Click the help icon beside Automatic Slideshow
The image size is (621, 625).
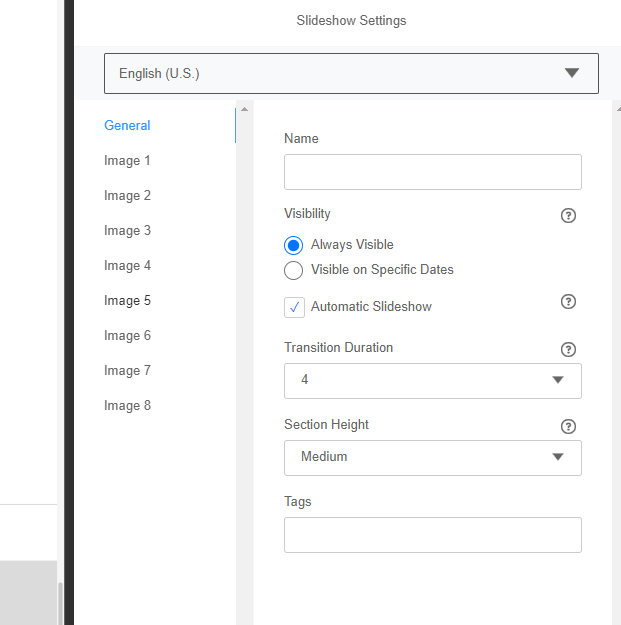pyautogui.click(x=568, y=302)
